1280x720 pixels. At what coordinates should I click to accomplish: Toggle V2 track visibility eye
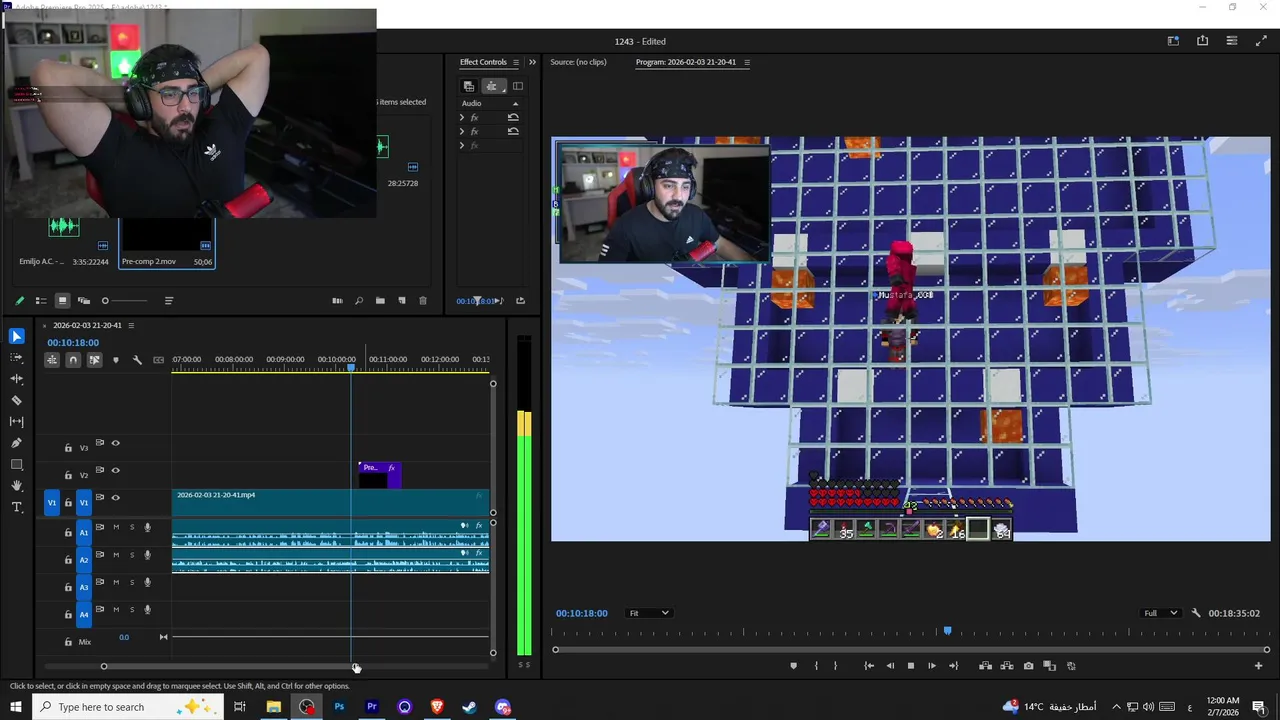click(115, 470)
